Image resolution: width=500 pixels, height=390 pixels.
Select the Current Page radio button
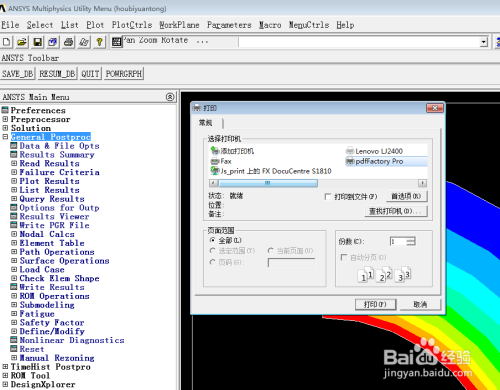click(x=271, y=250)
